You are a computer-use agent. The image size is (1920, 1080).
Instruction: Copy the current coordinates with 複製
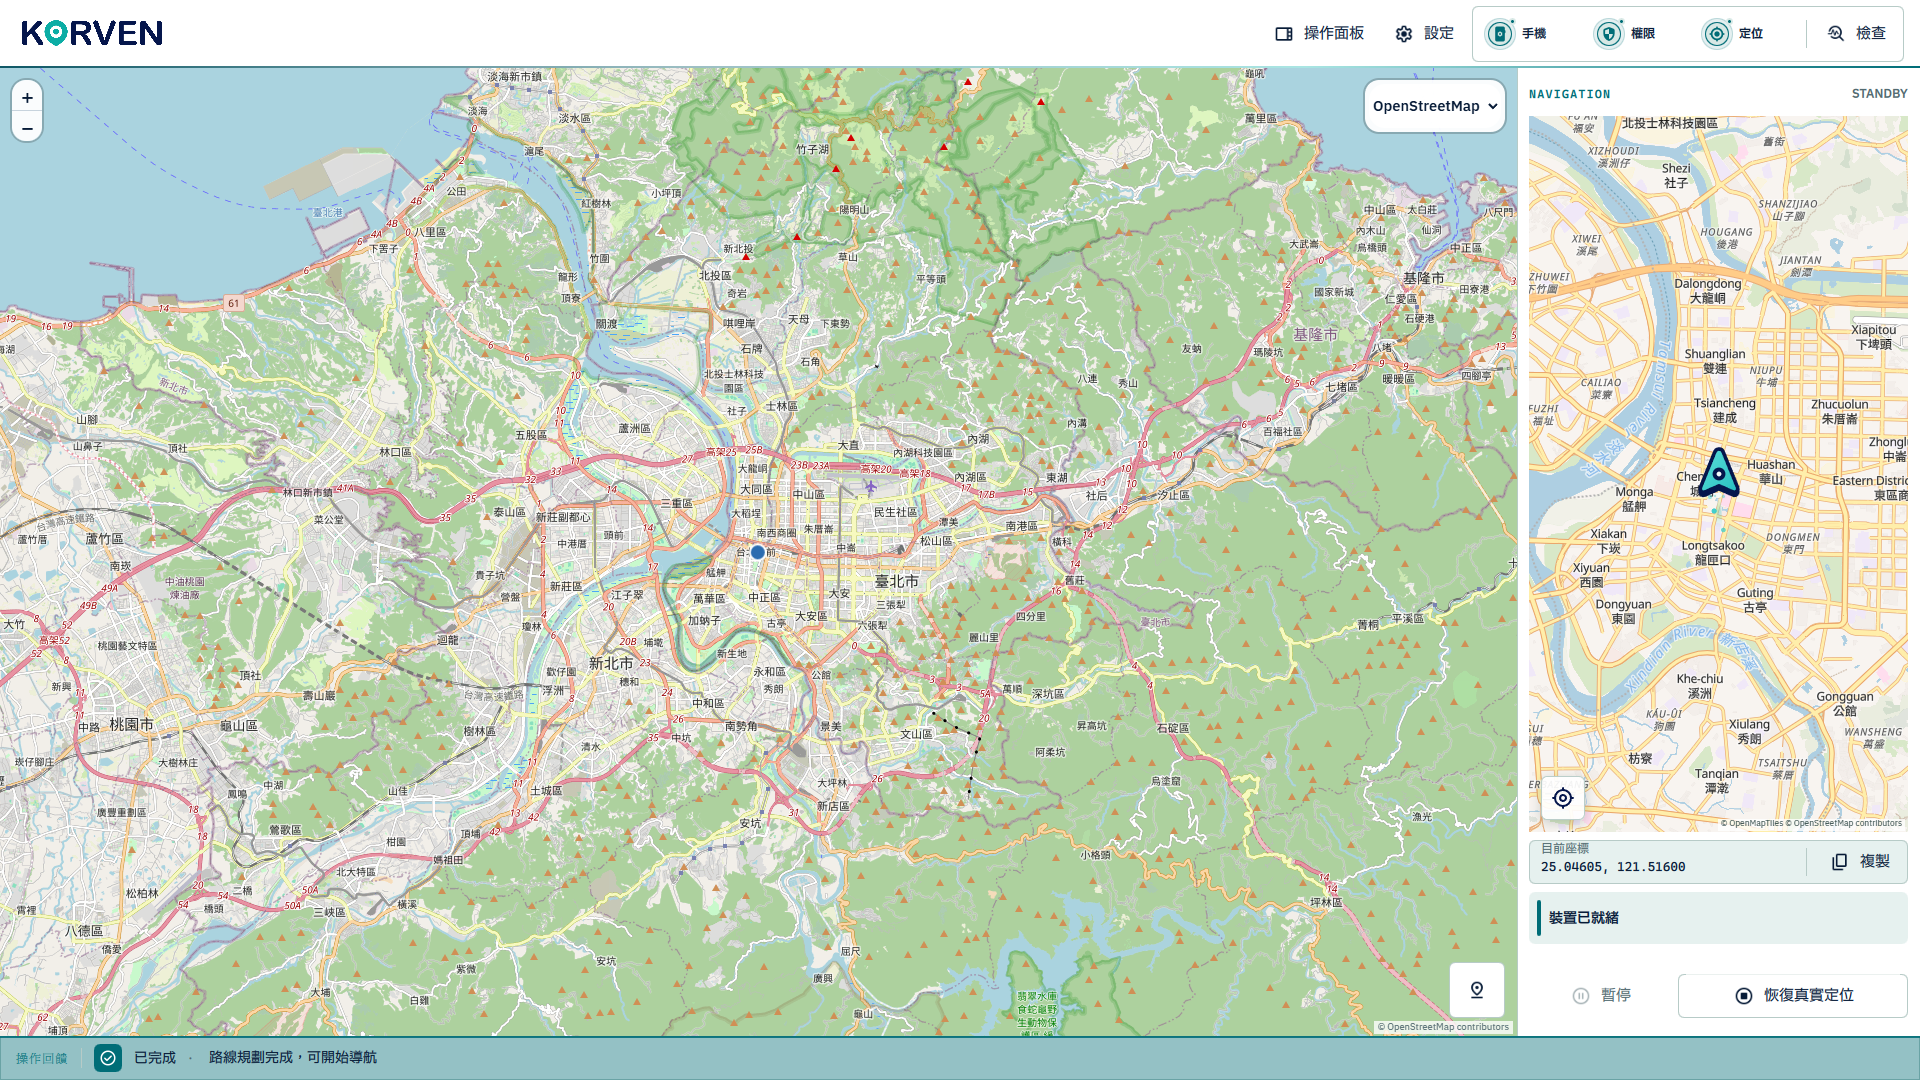point(1861,862)
